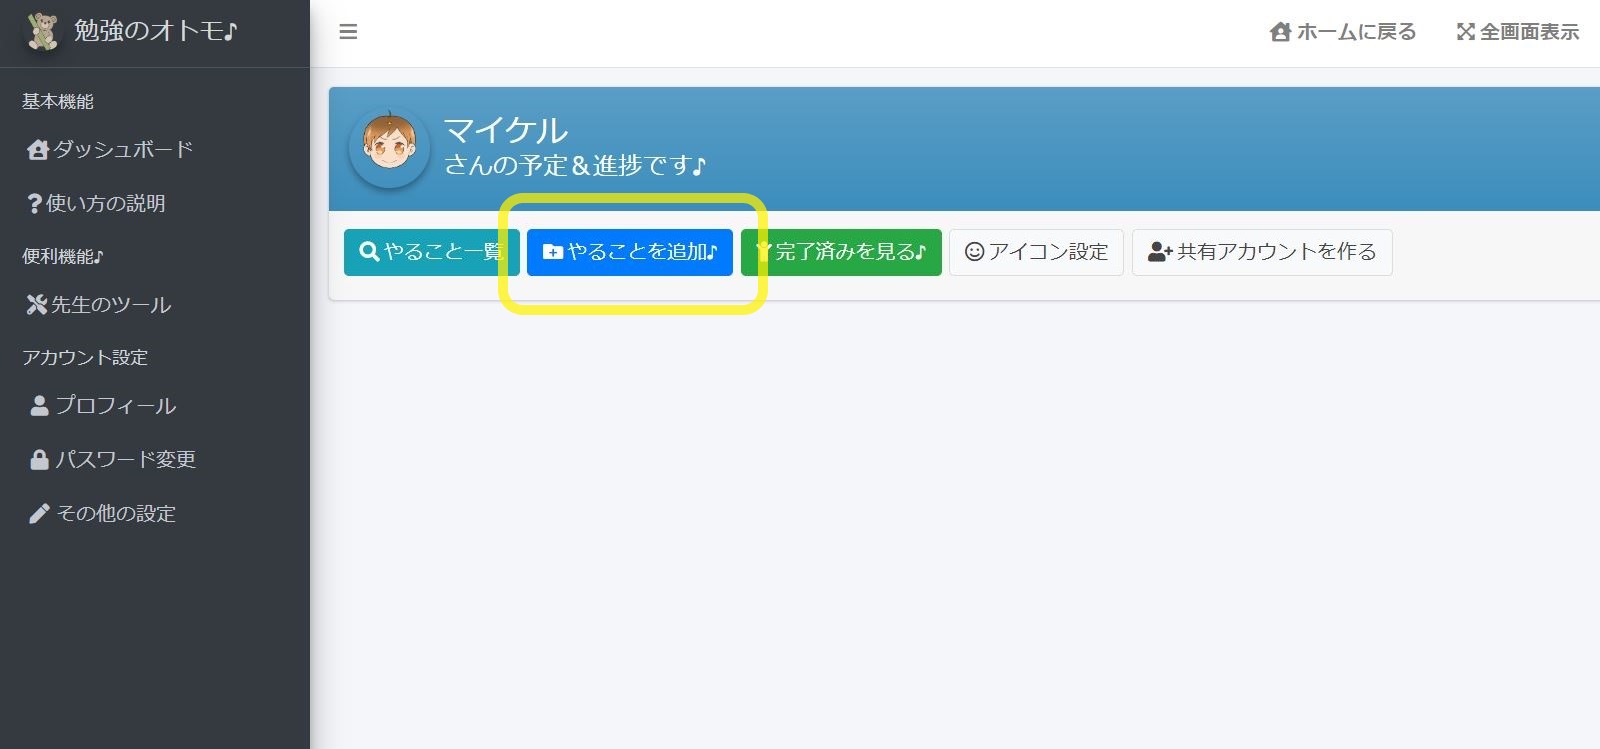
Task: Click the 基本機能 section label
Action: pos(58,101)
